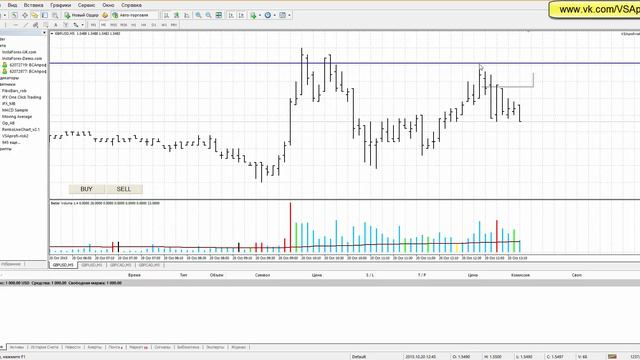The image size is (640, 360).
Task: Select the horizontal line drawing tool
Action: [16, 25]
